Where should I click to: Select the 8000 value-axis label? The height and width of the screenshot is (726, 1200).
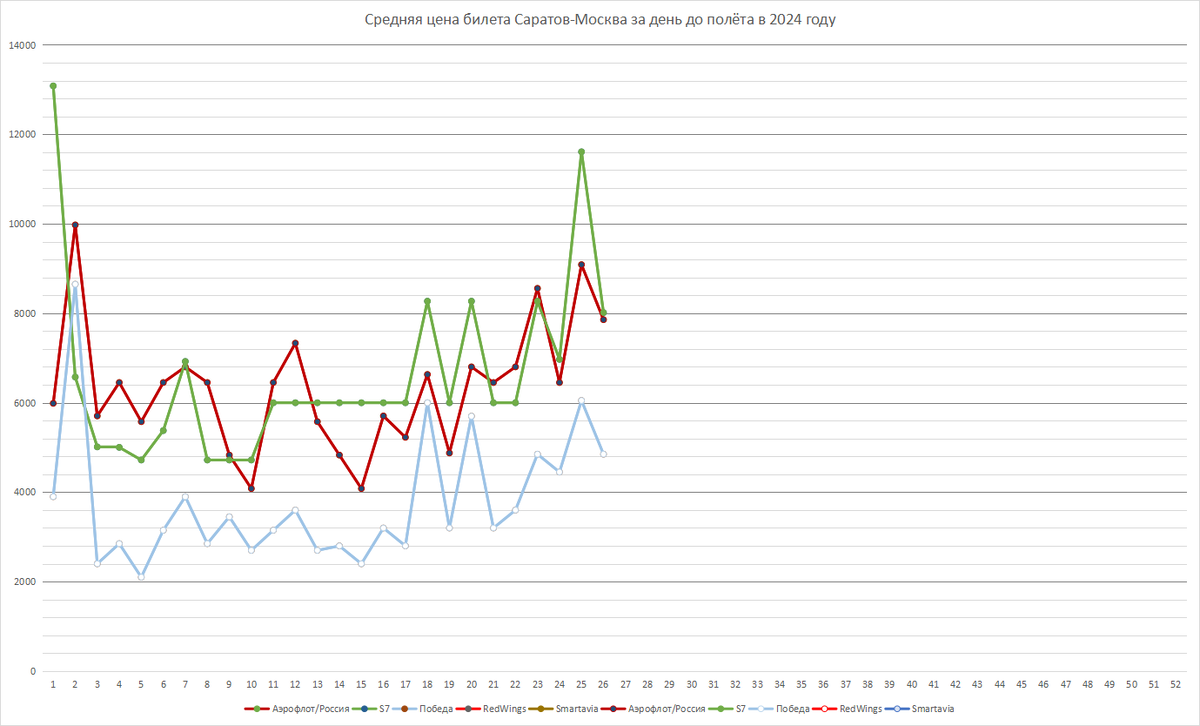(24, 313)
